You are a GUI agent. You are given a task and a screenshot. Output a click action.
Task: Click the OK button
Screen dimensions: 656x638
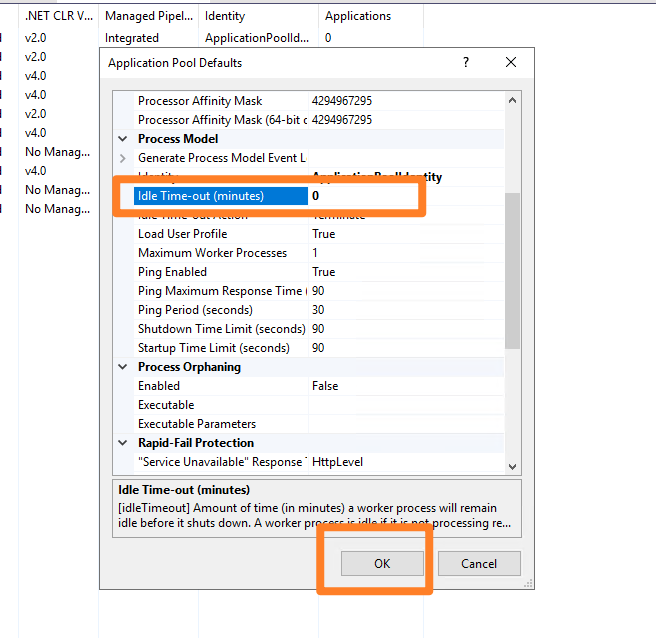click(x=382, y=563)
